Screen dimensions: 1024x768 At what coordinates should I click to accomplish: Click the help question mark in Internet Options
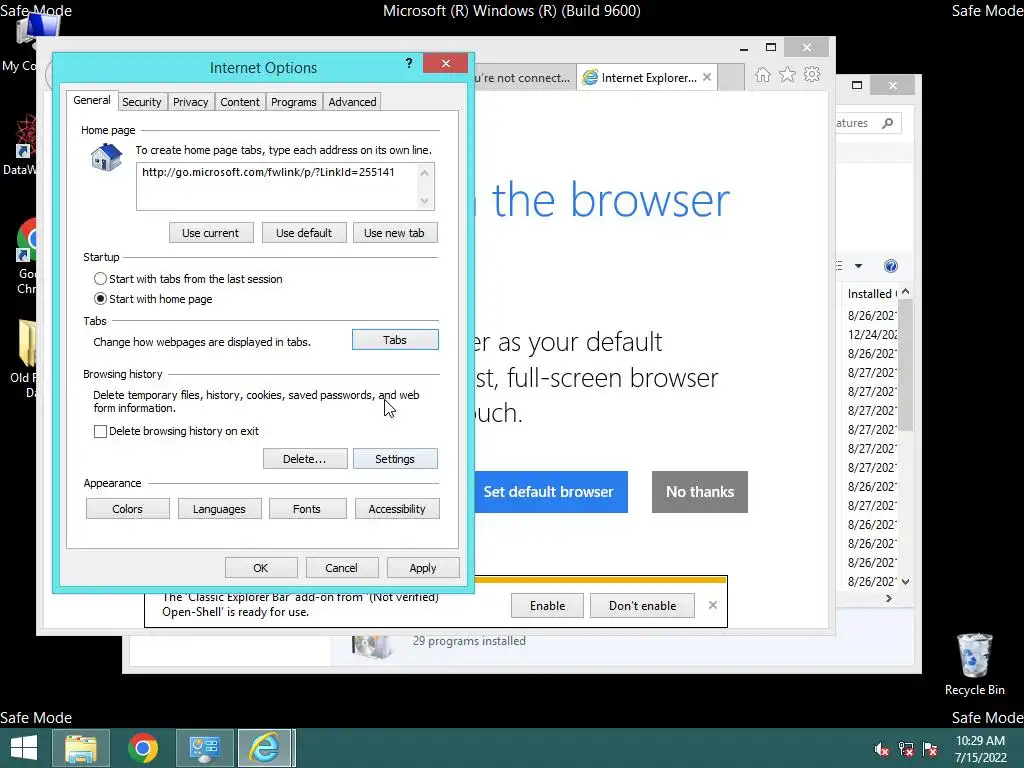click(409, 63)
